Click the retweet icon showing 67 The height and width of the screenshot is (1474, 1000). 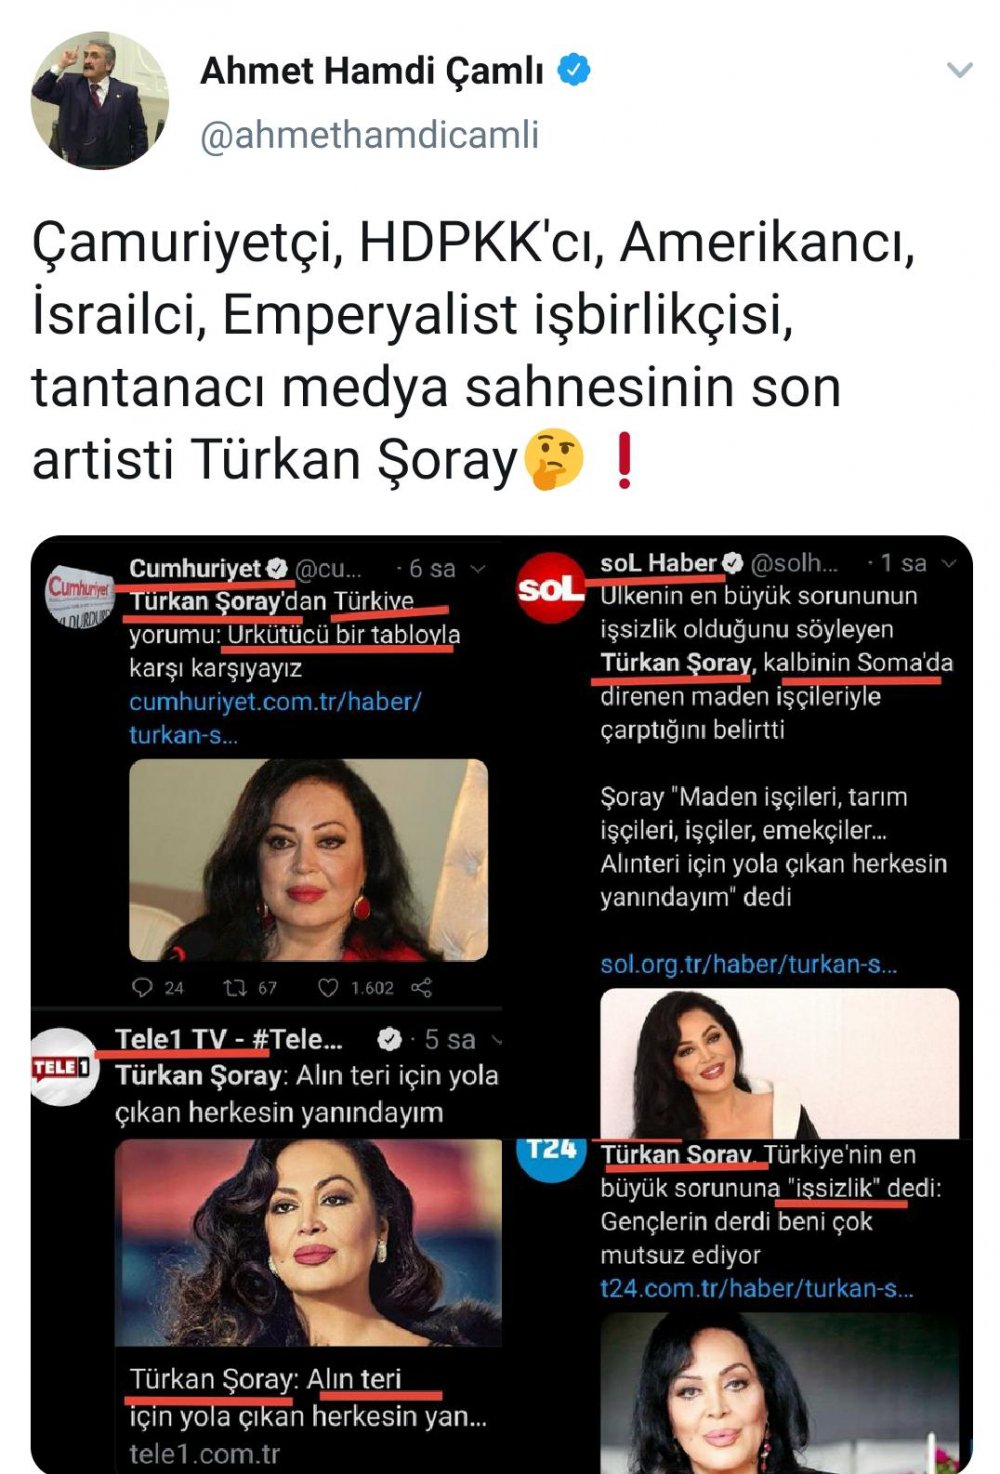point(236,988)
